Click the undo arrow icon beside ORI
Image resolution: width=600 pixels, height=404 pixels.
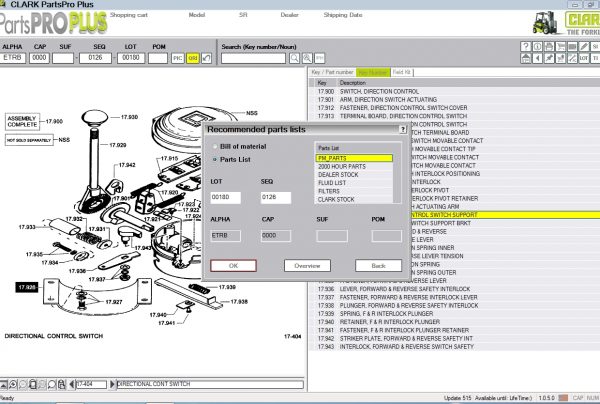(x=206, y=58)
